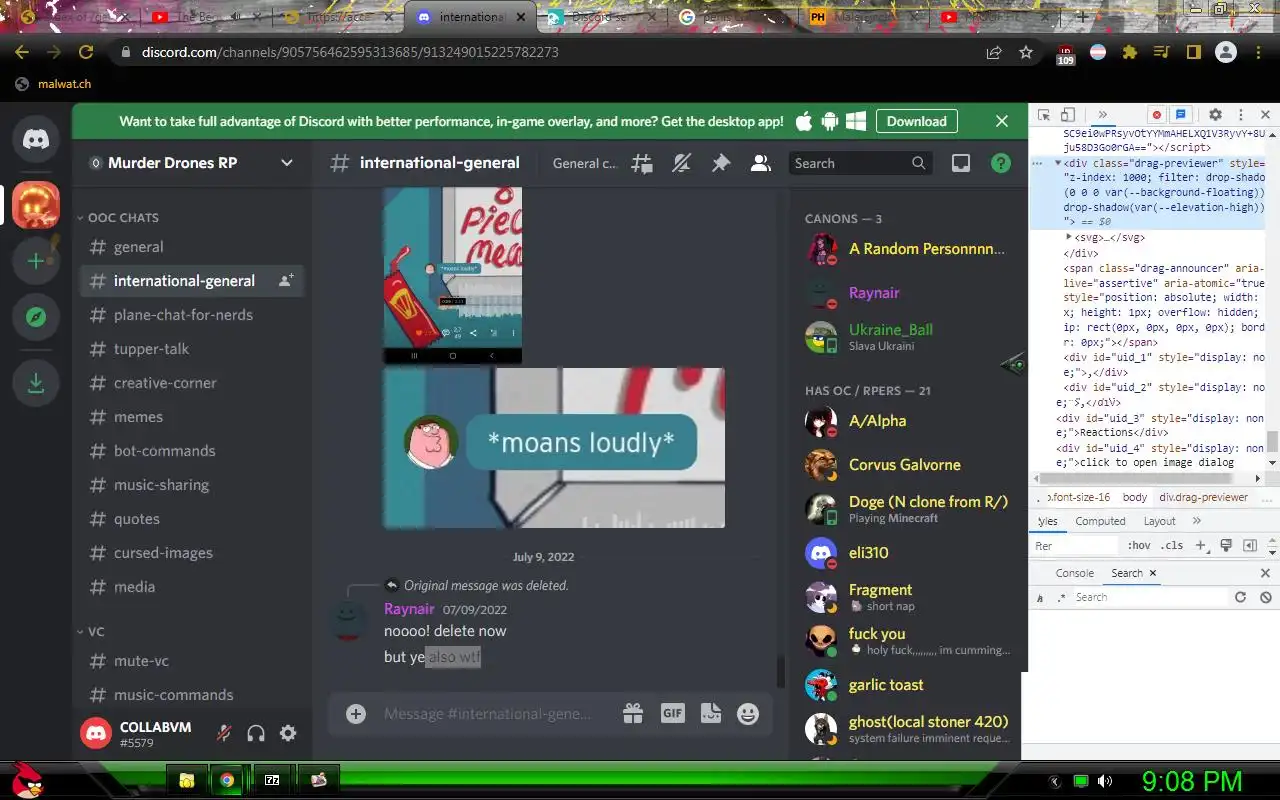Open DevTools settings gear
Image resolution: width=1280 pixels, height=800 pixels.
click(1215, 115)
